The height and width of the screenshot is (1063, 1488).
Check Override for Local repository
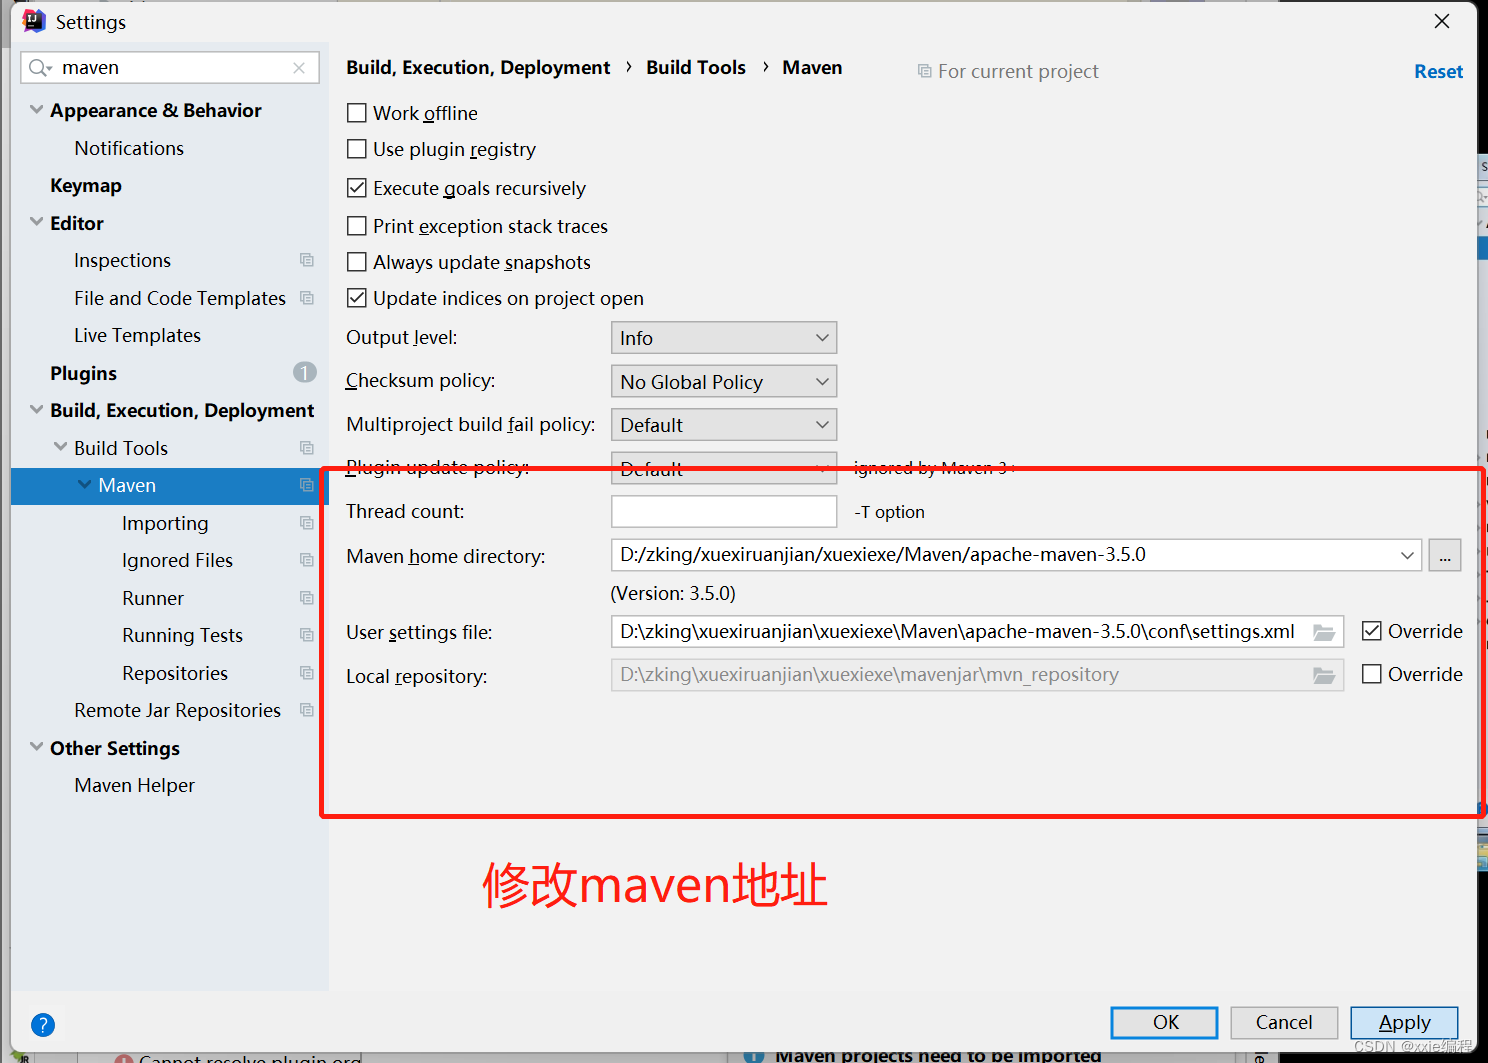pos(1372,674)
